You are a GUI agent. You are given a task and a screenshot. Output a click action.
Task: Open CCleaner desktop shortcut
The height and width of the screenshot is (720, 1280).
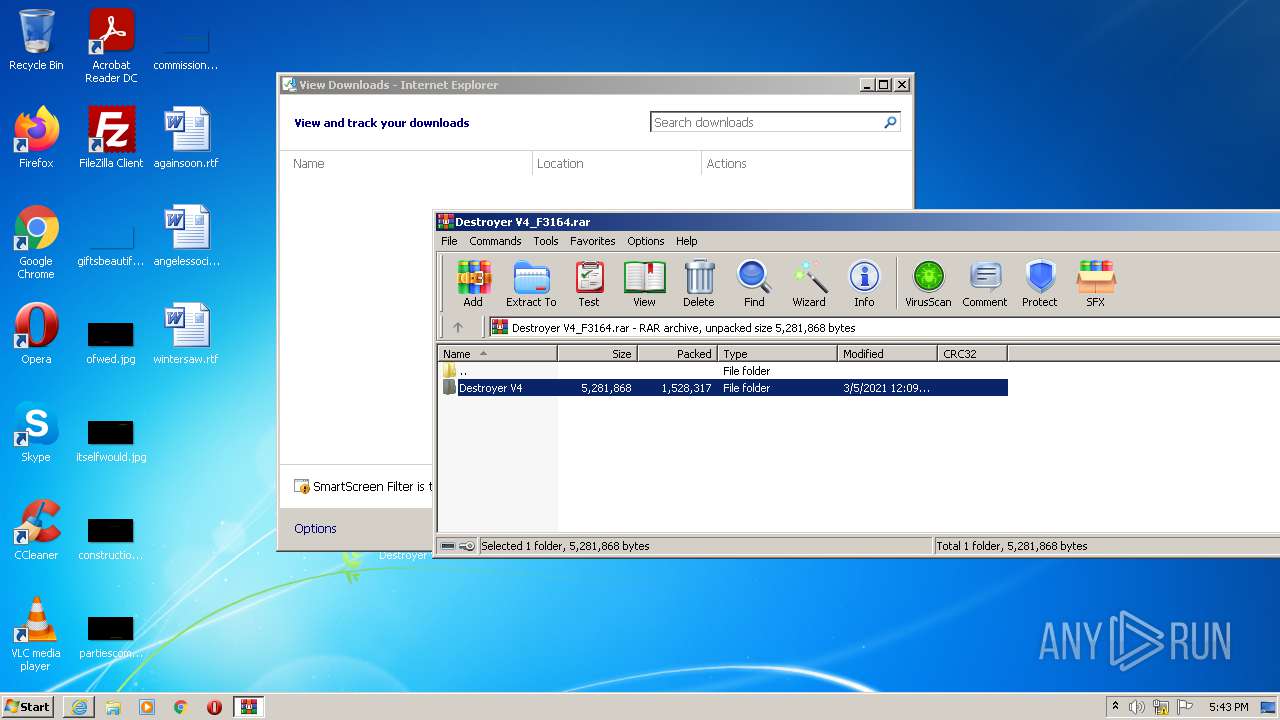36,530
